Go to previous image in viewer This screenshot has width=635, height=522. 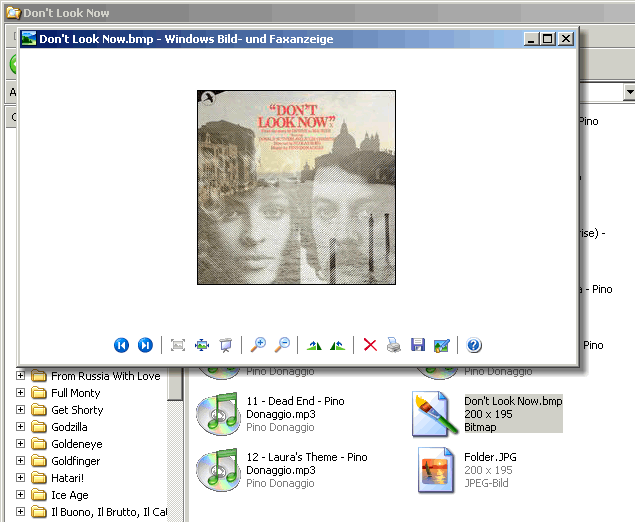click(x=121, y=345)
